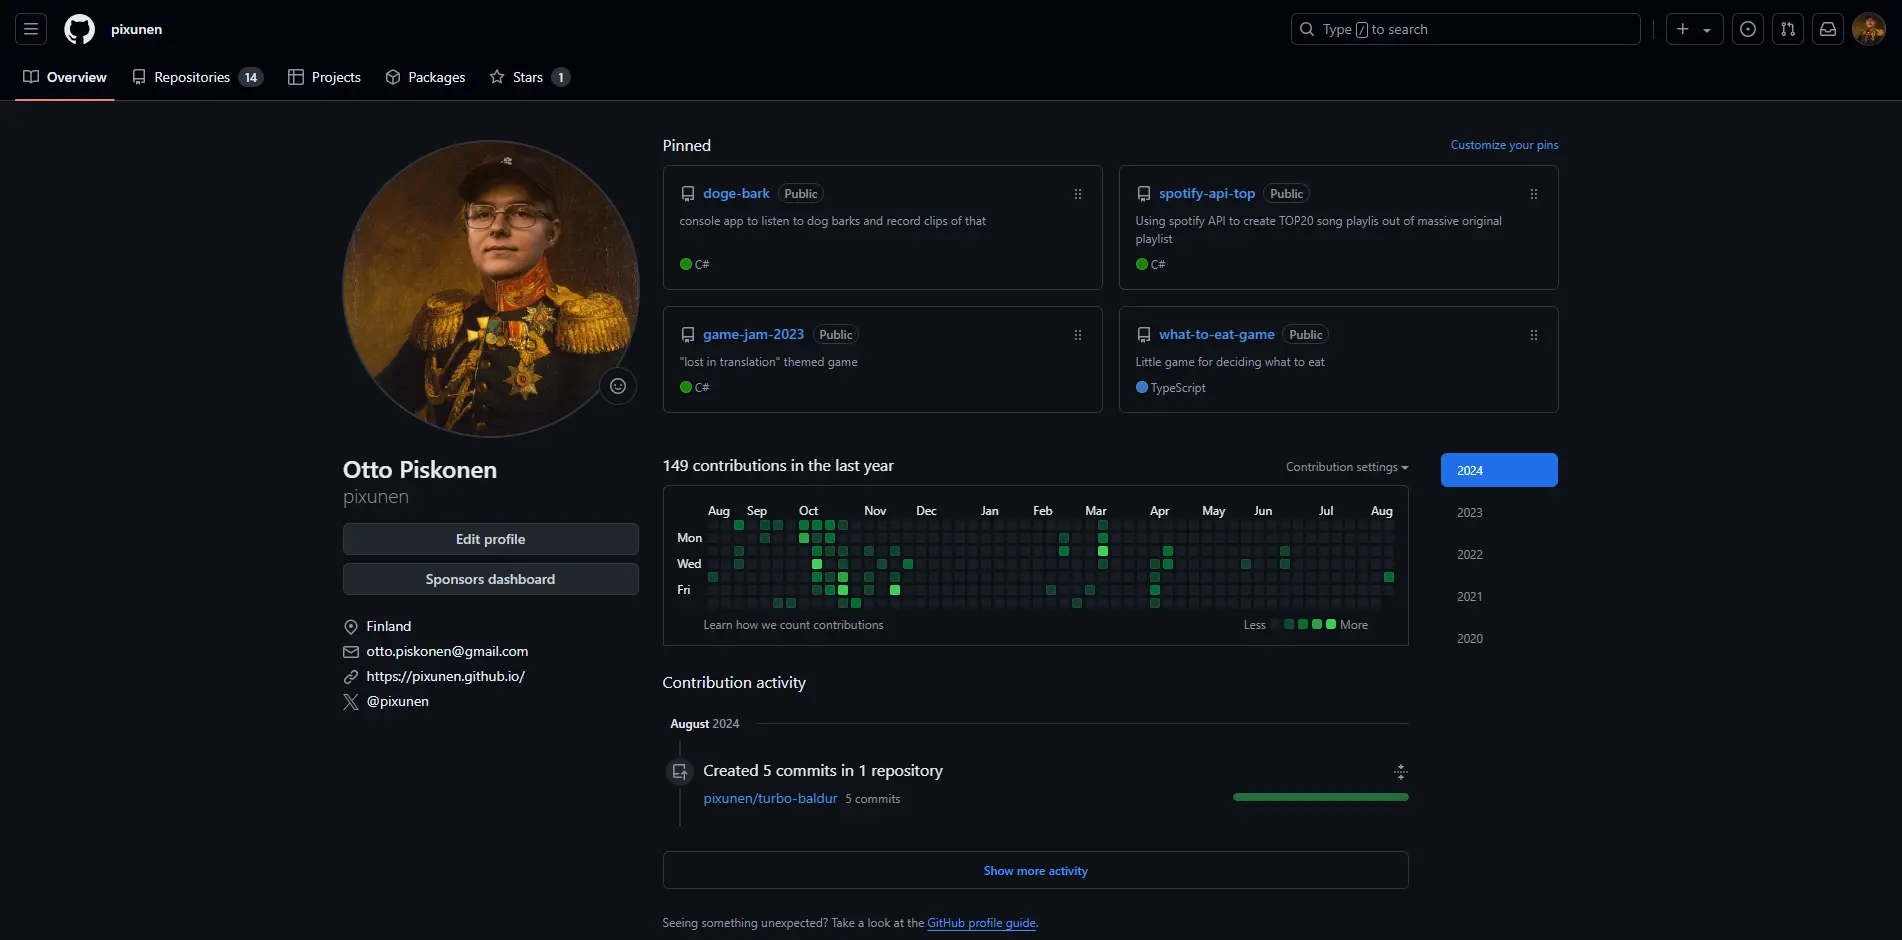
Task: Switch to the Overview tab
Action: 65,77
